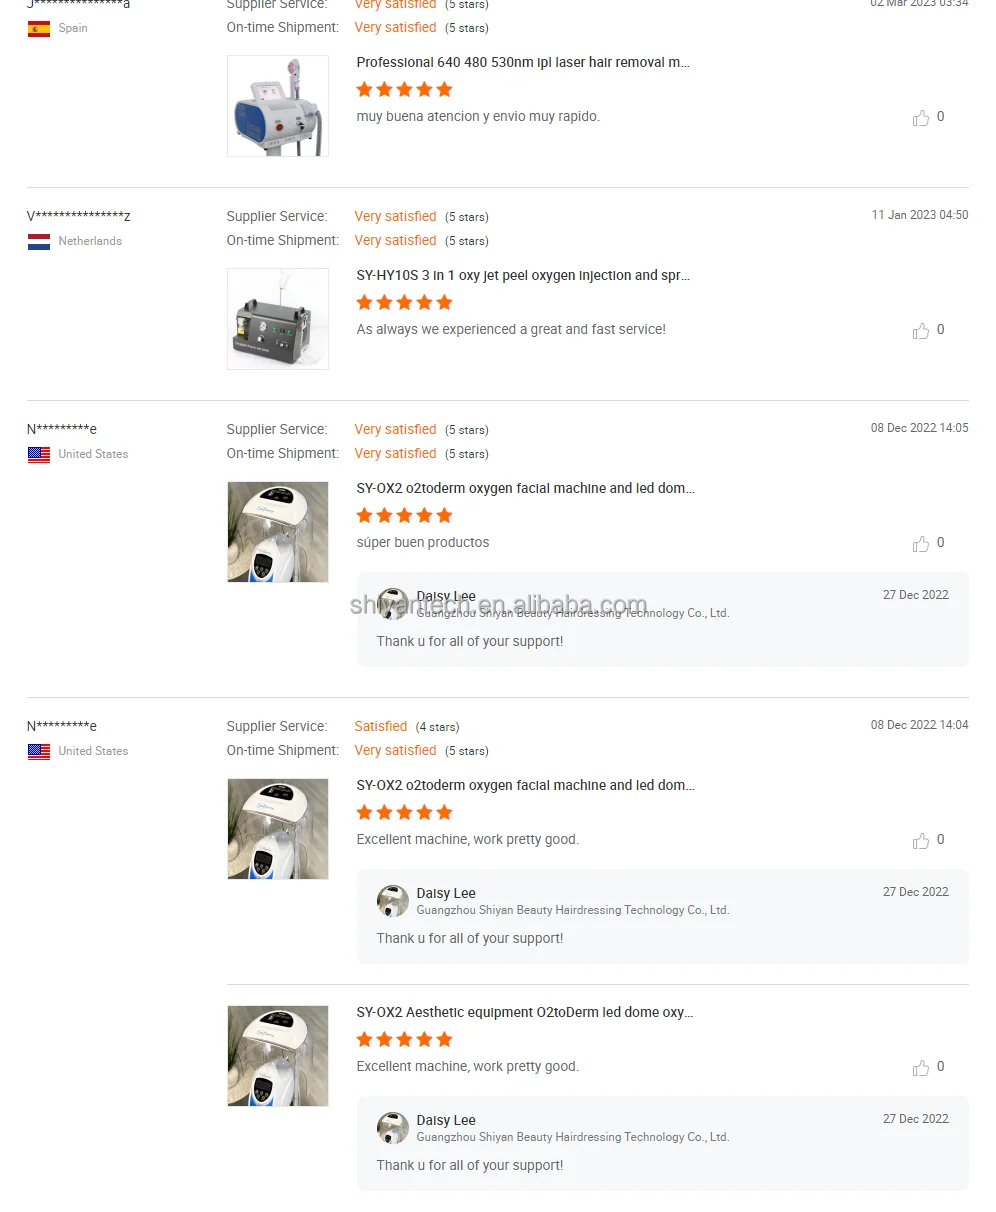Open 'SY-OX2 Aesthetic equipment O2toDerm' product link
The height and width of the screenshot is (1212, 996).
point(525,1012)
